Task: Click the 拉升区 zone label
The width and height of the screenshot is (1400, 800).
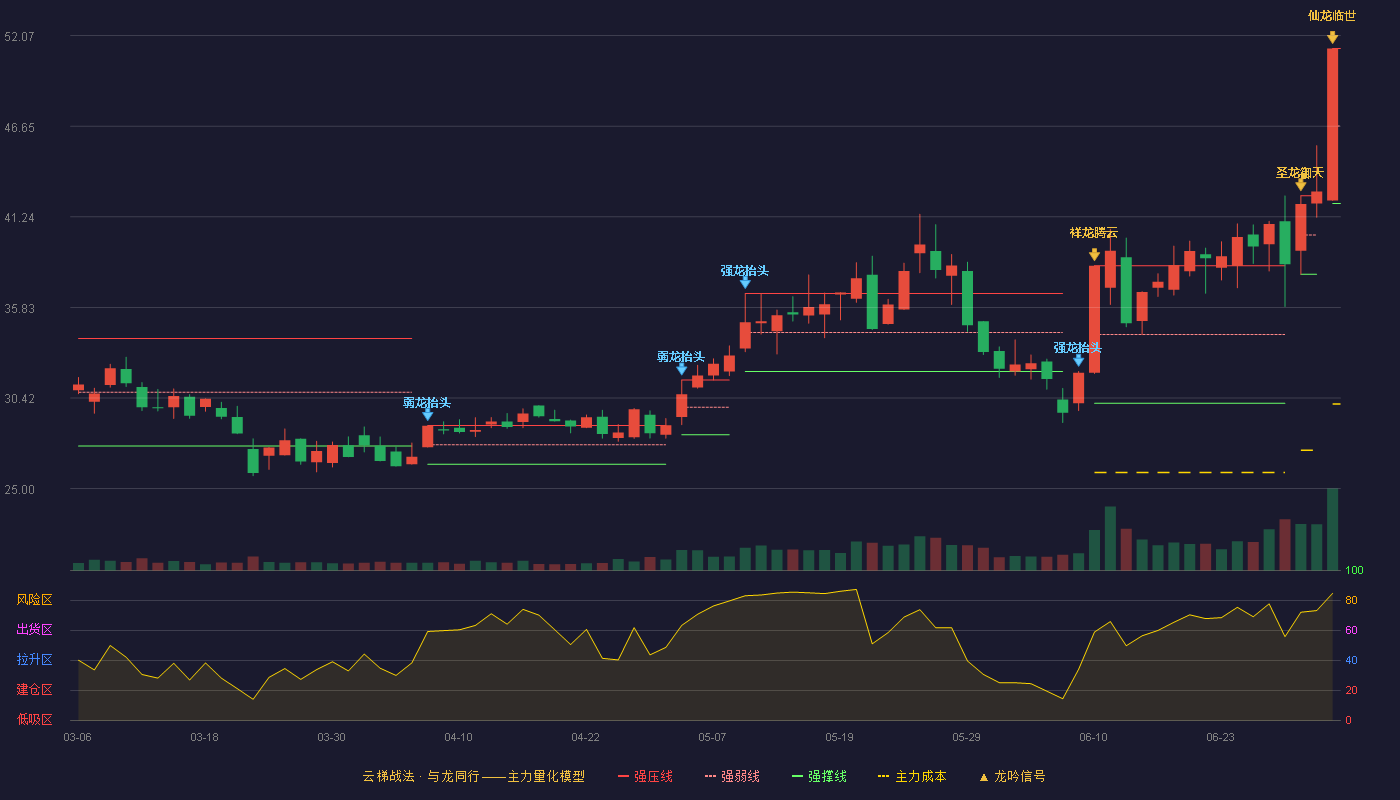Action: click(34, 660)
